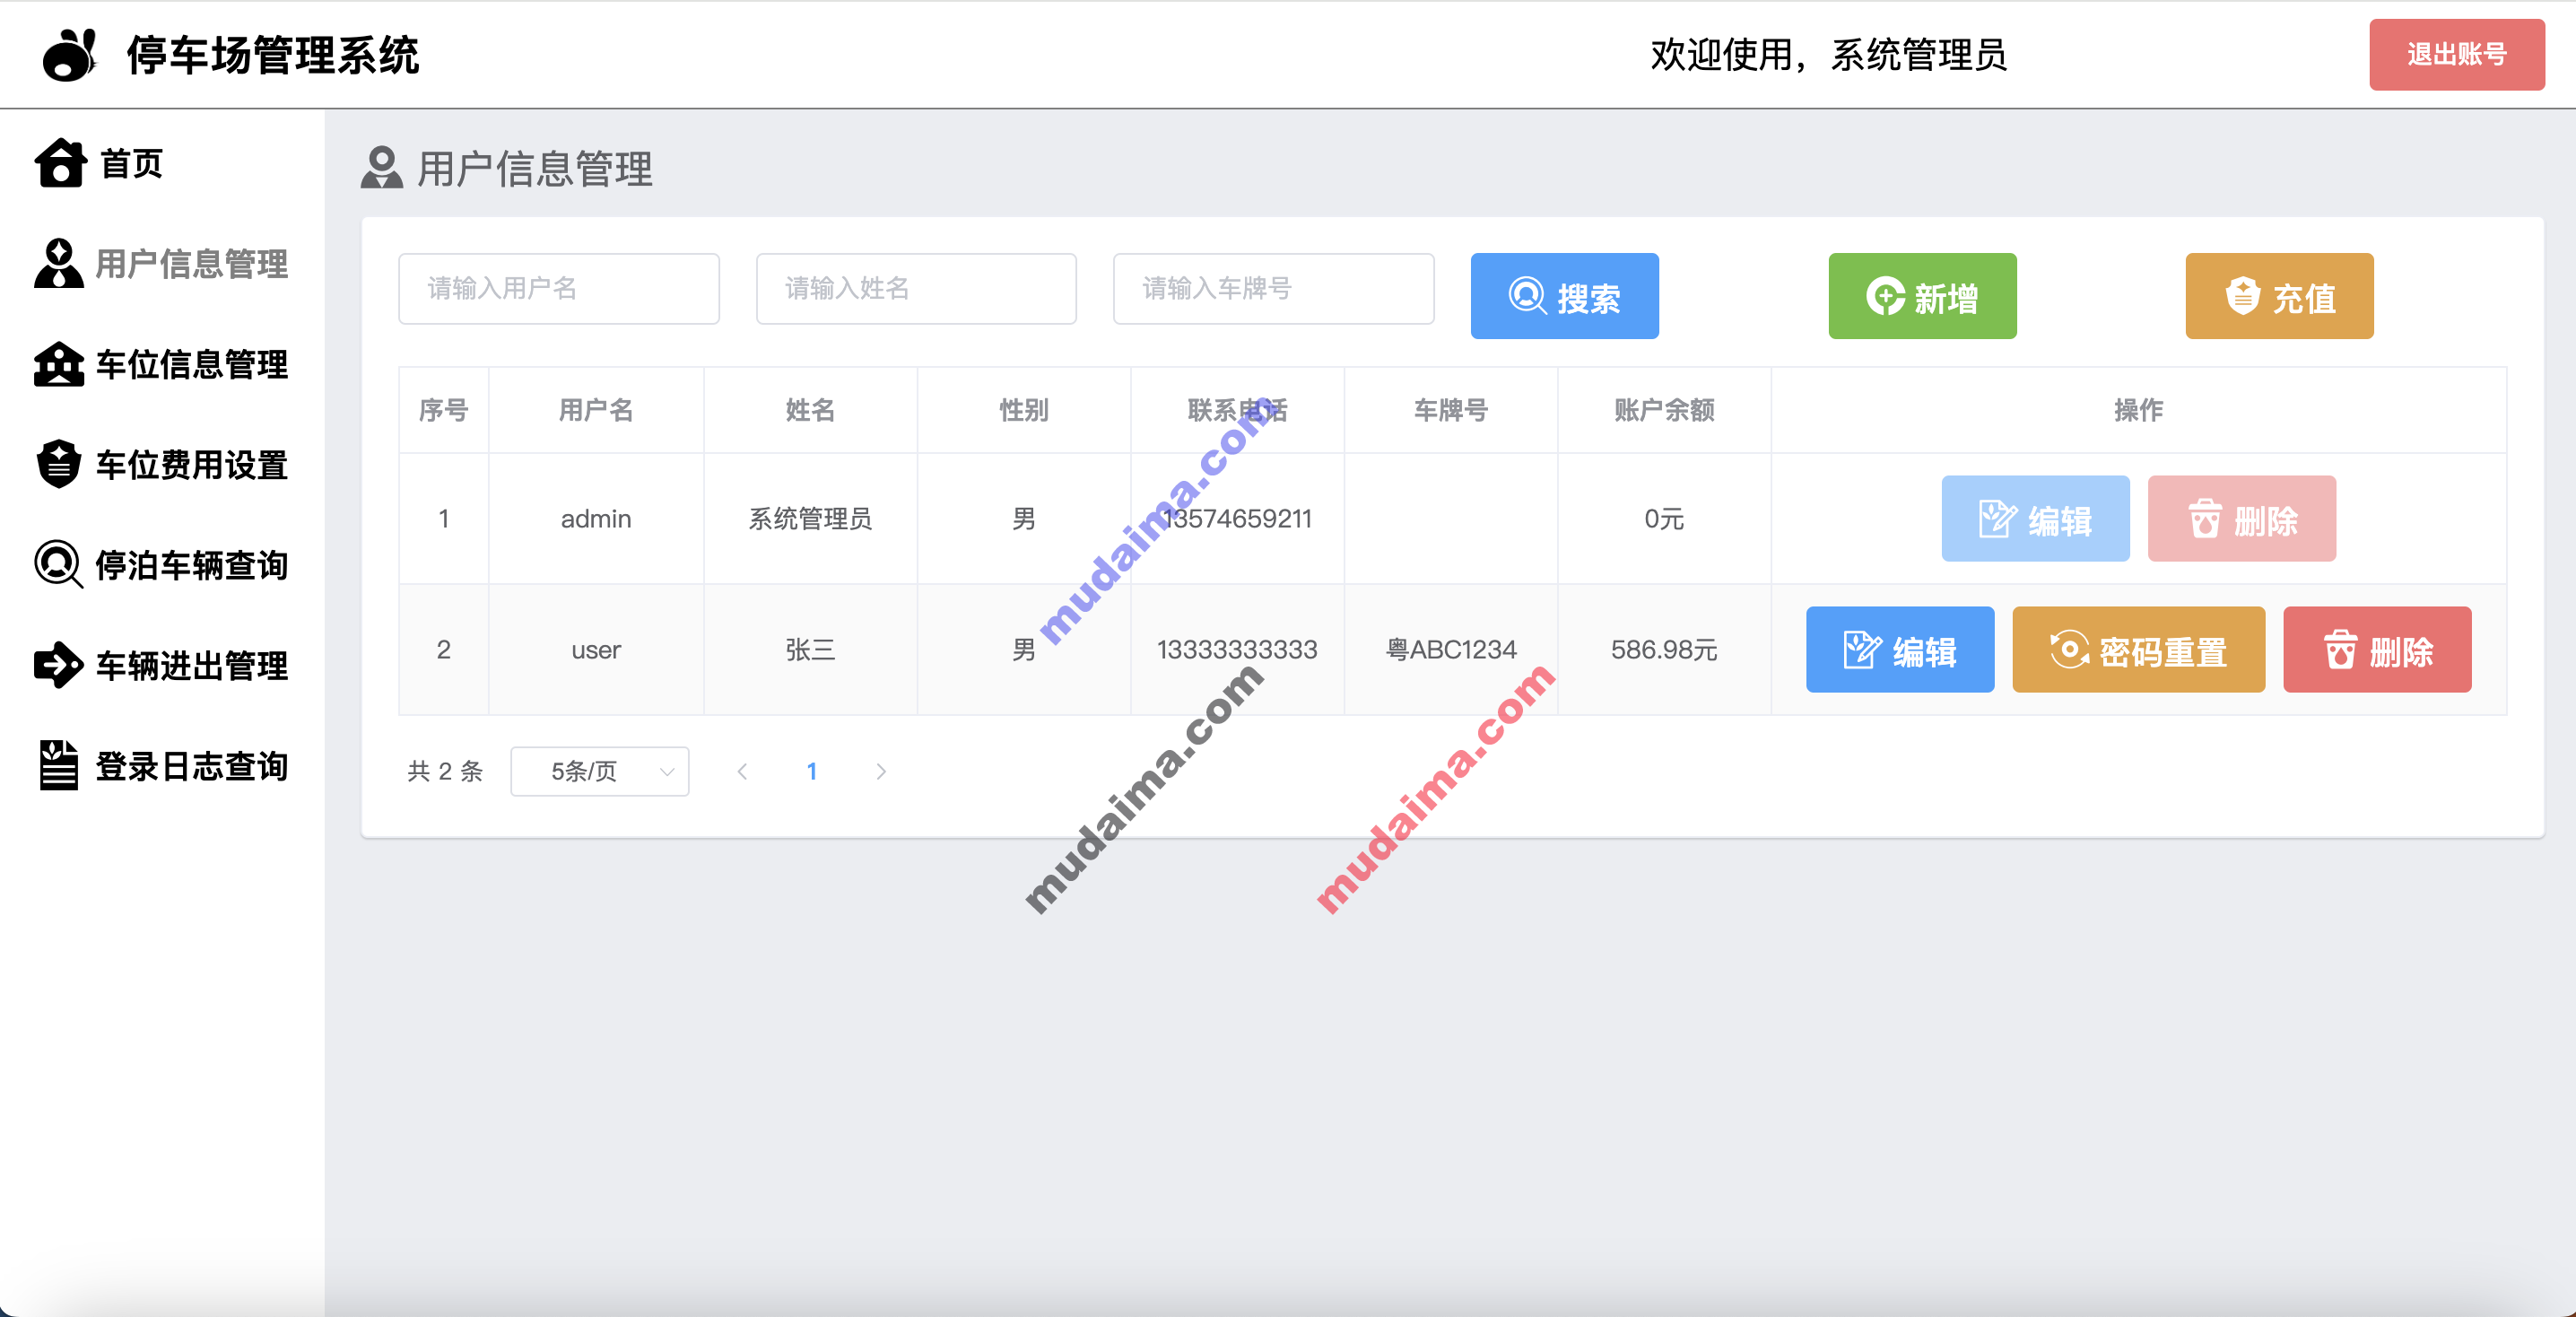Click the 张三 name cell

click(x=810, y=650)
